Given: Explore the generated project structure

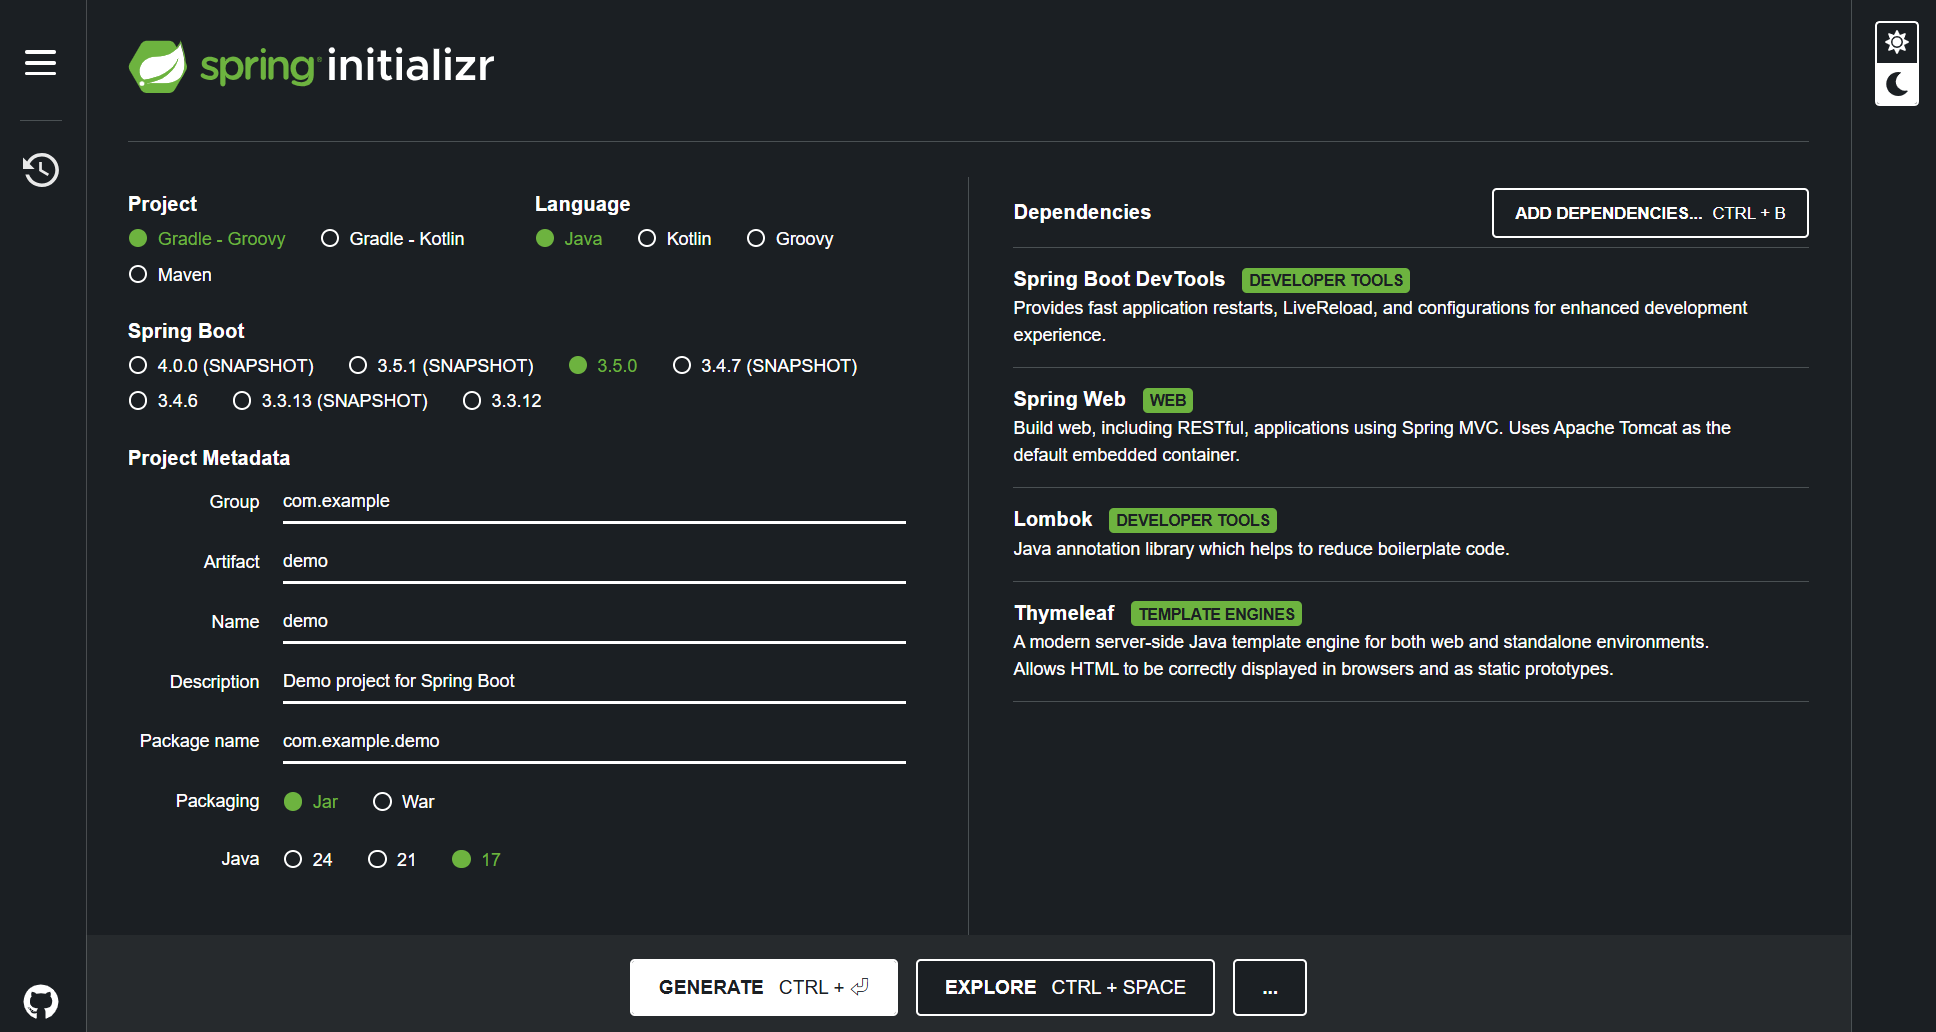Looking at the screenshot, I should (1064, 987).
